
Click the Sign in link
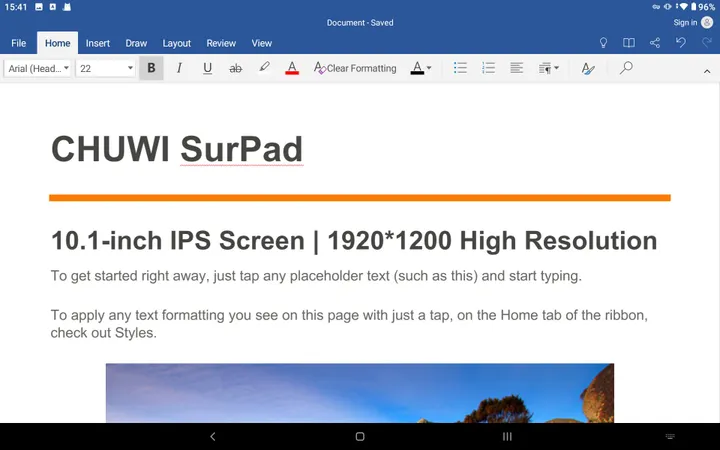tap(685, 22)
